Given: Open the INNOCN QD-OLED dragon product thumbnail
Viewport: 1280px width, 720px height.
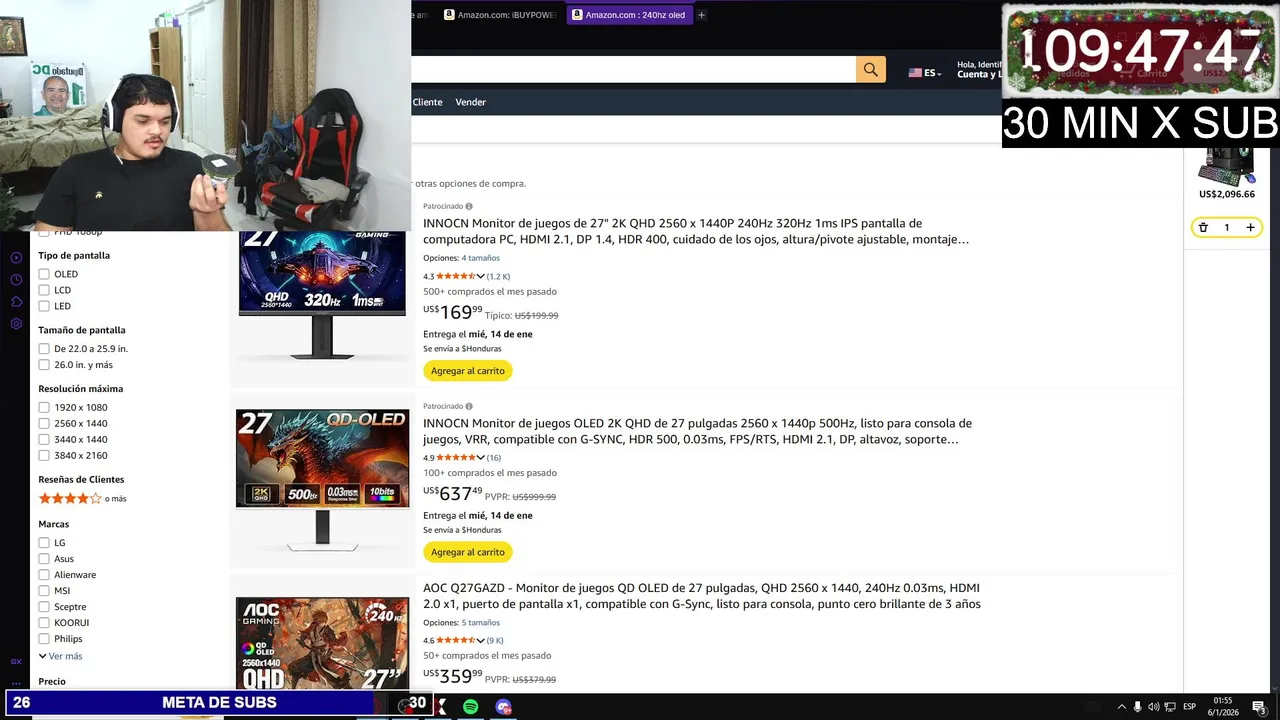Looking at the screenshot, I should (322, 480).
